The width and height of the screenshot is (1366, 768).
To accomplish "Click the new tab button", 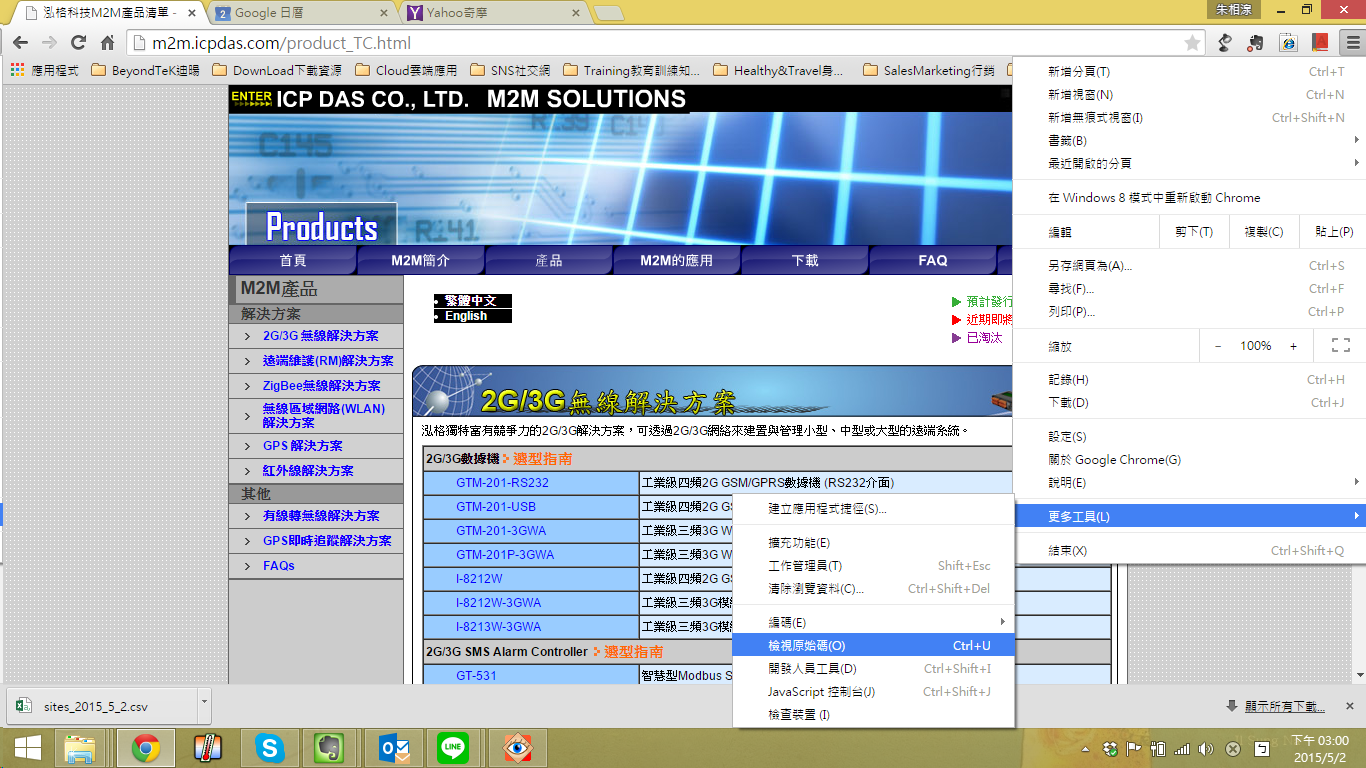I will click(609, 14).
